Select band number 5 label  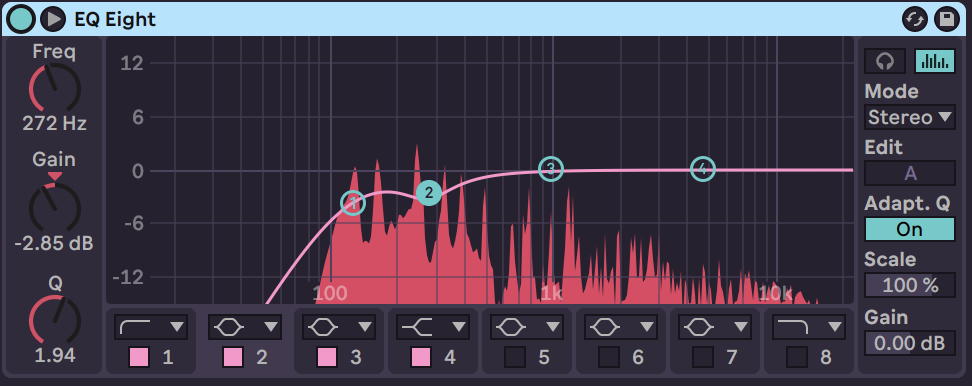coord(544,357)
